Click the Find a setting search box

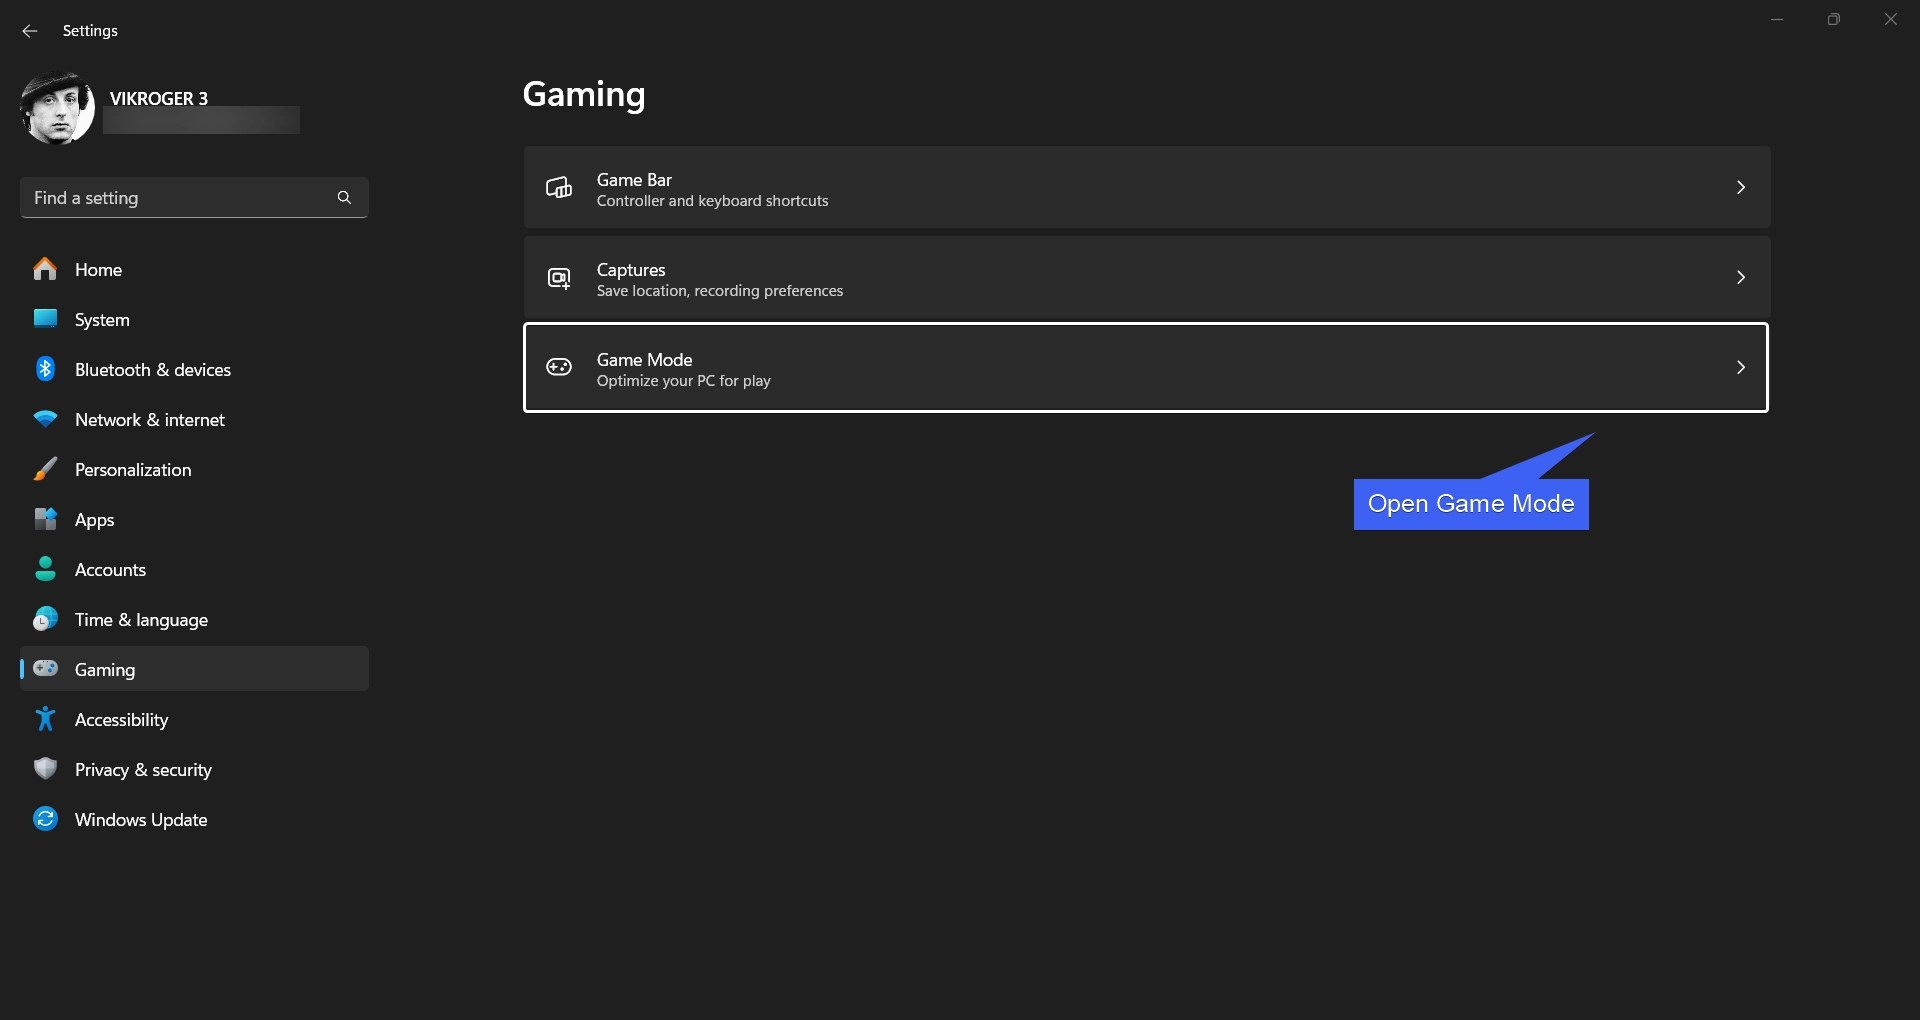(x=194, y=198)
